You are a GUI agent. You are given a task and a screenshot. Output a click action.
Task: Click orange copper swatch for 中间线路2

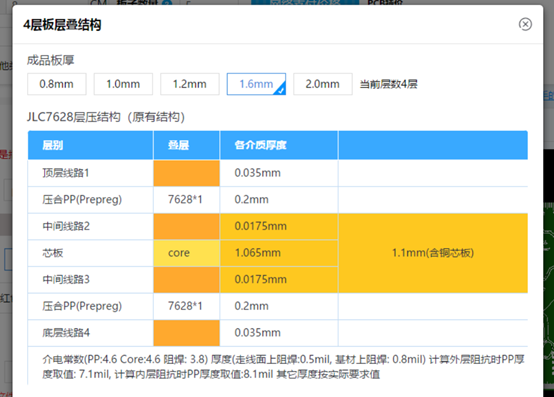(187, 226)
